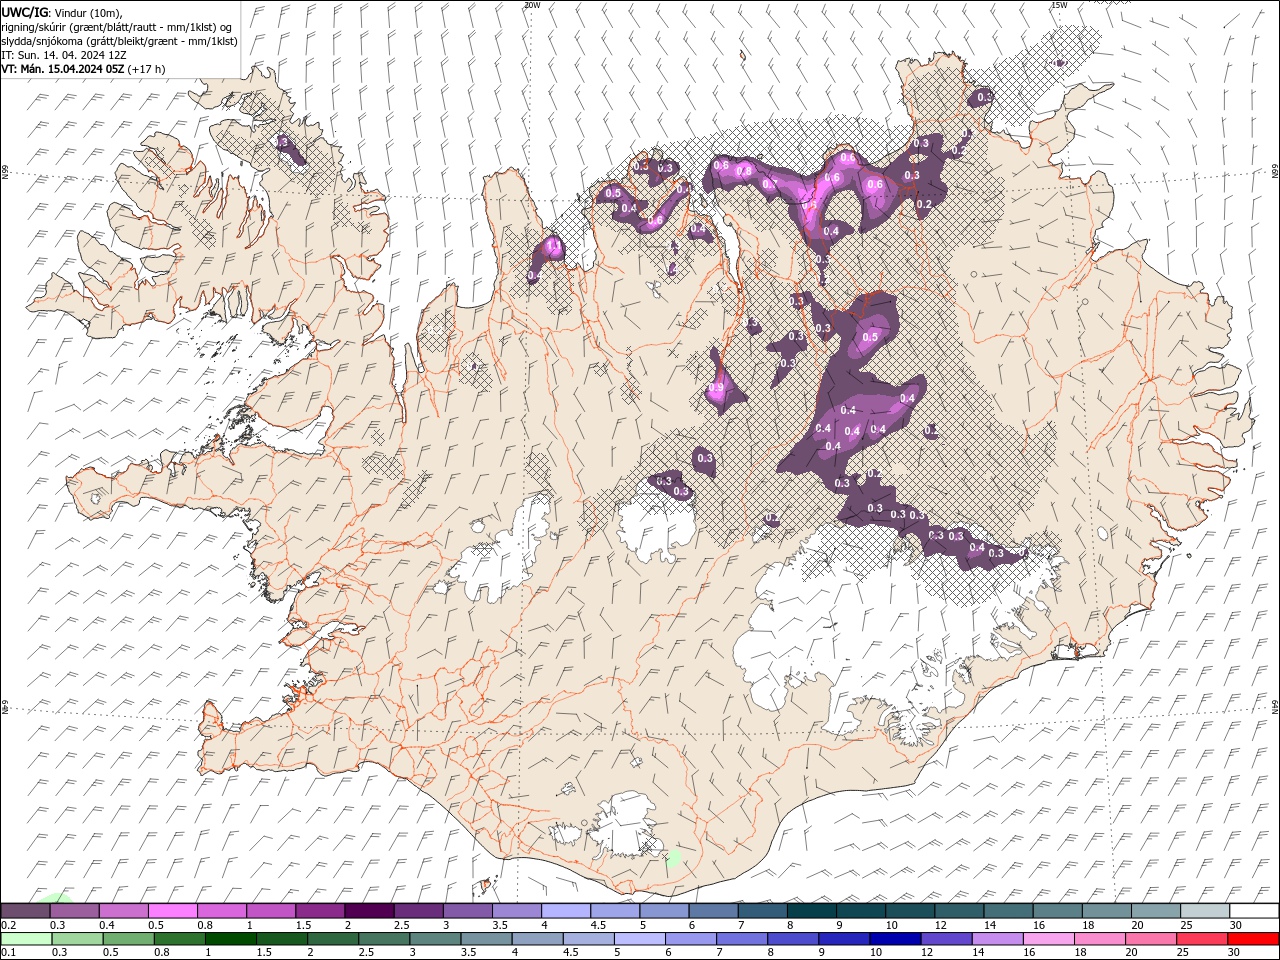The image size is (1280, 960).
Task: Select snow-scale swatch between 7 and 8
Action: [x=762, y=911]
